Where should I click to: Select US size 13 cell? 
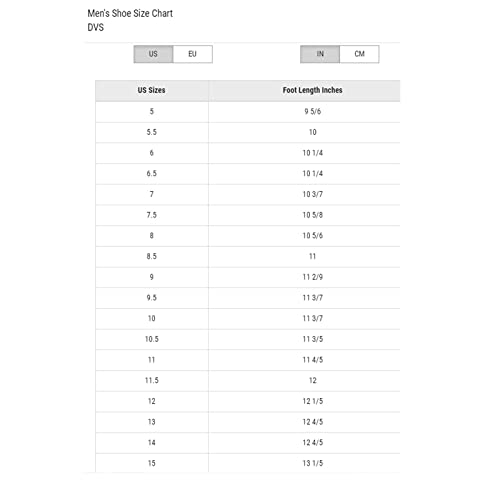(152, 422)
